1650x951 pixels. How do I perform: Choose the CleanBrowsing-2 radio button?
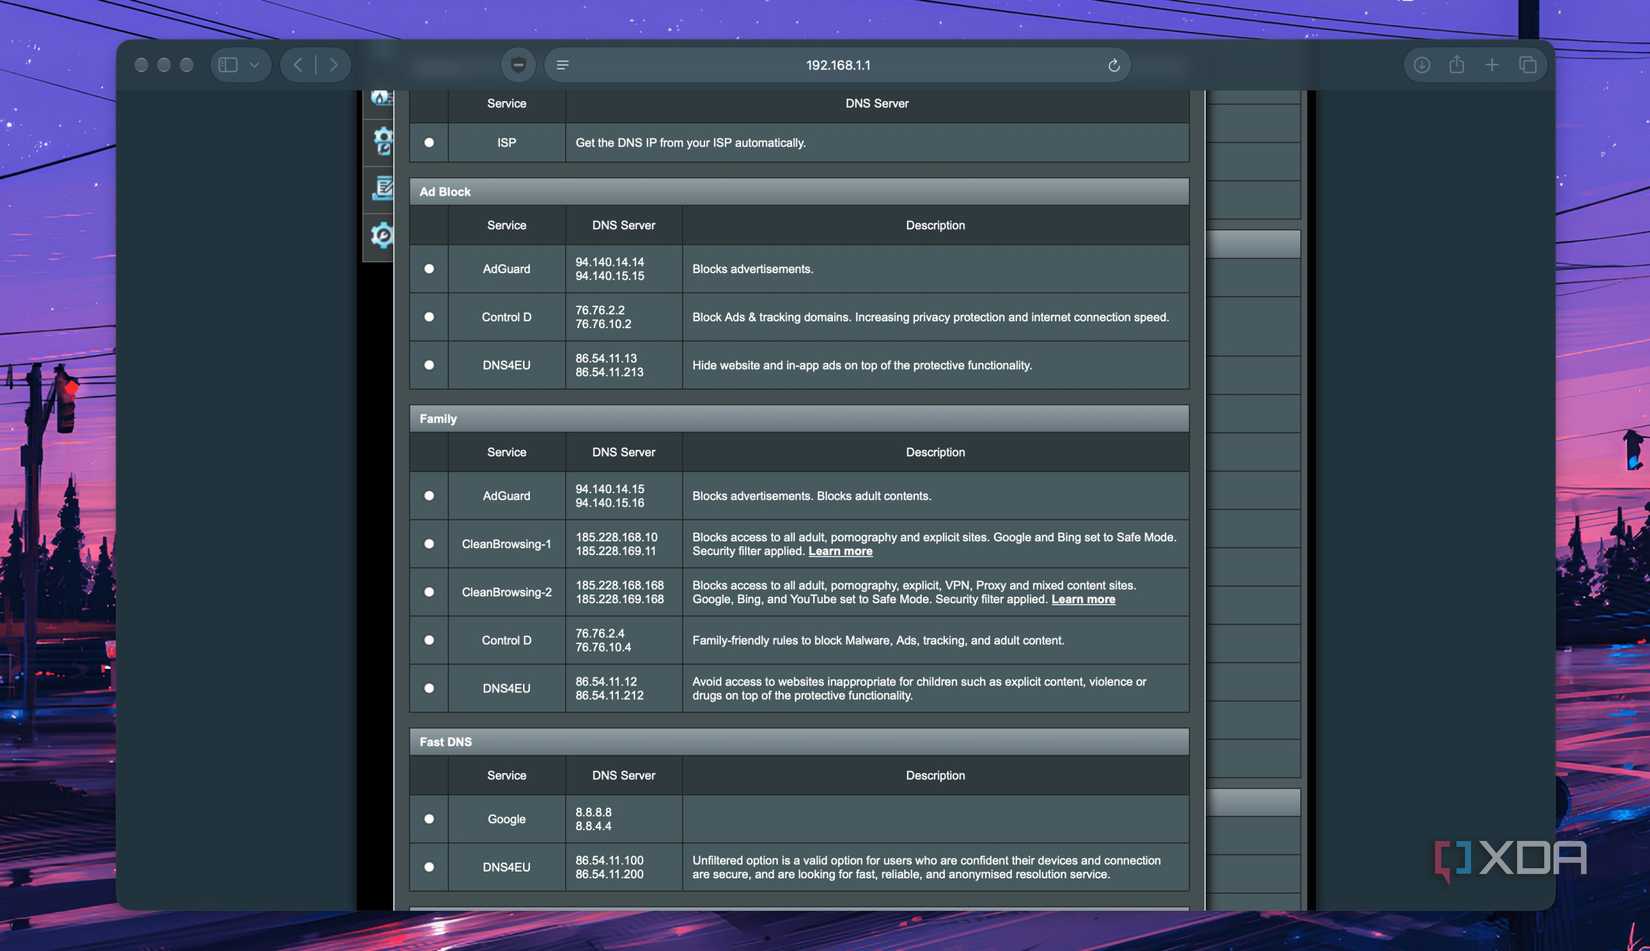click(x=429, y=592)
